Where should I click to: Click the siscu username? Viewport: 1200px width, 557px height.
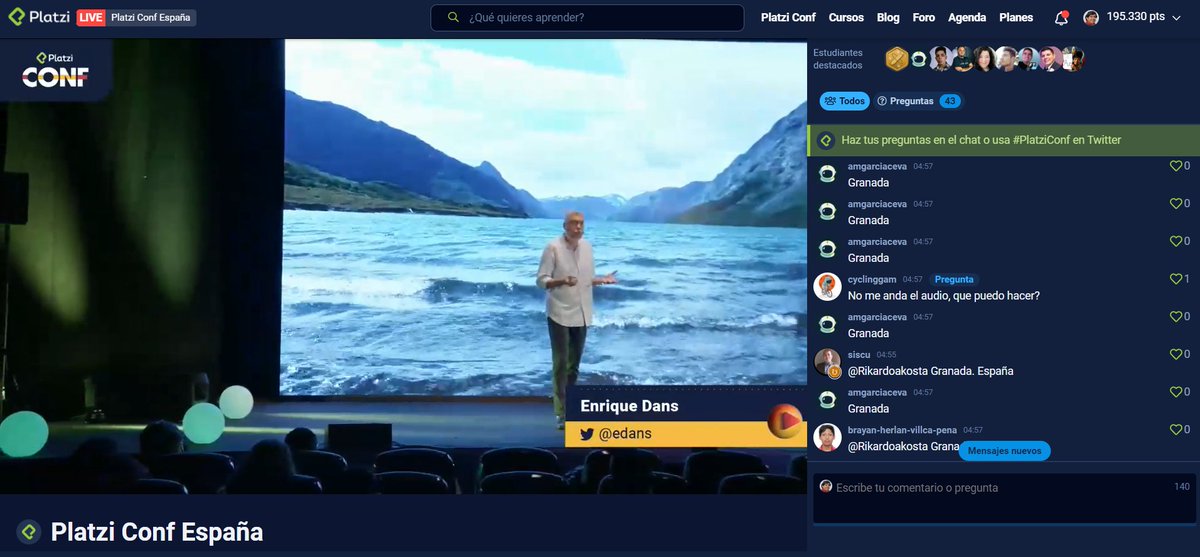pos(859,354)
